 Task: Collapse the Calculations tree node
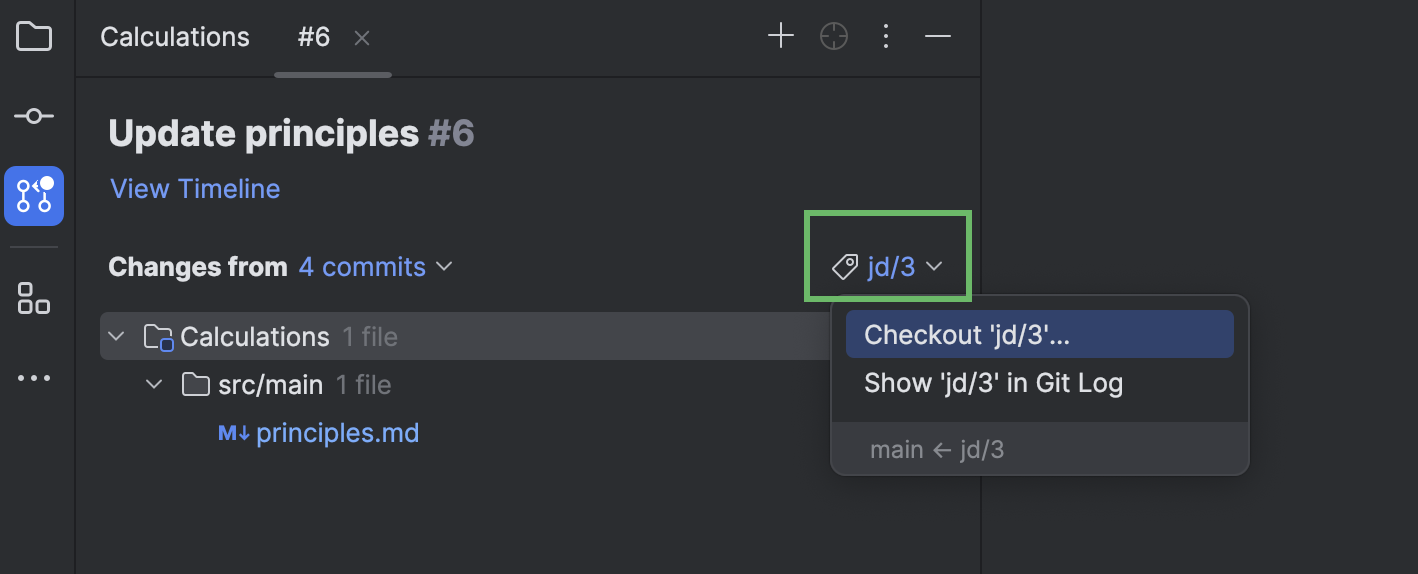(x=117, y=337)
